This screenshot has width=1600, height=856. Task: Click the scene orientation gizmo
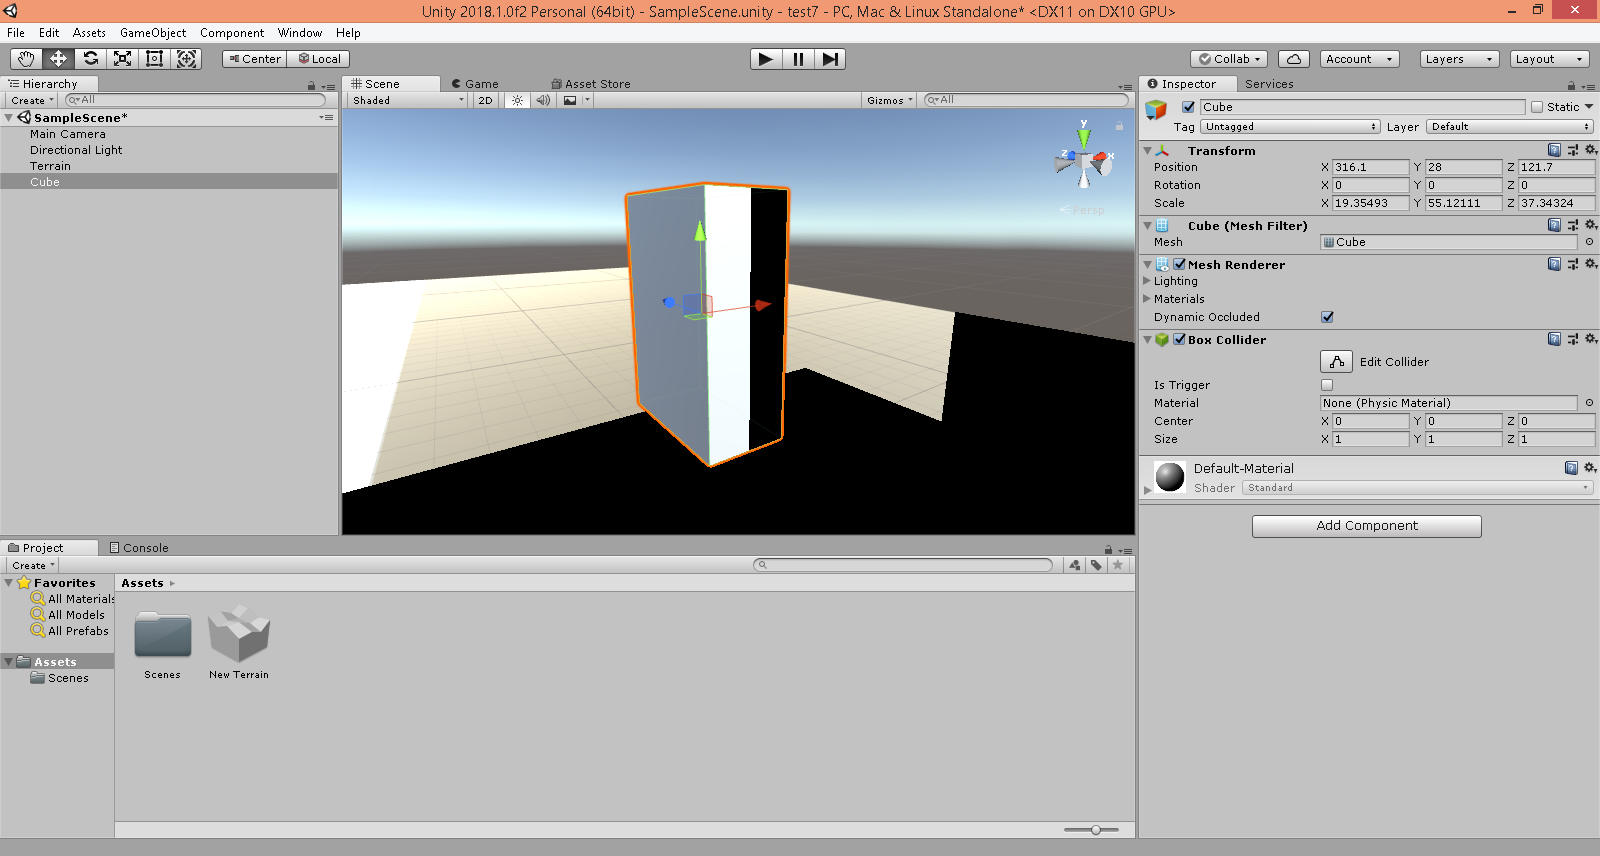coord(1084,159)
